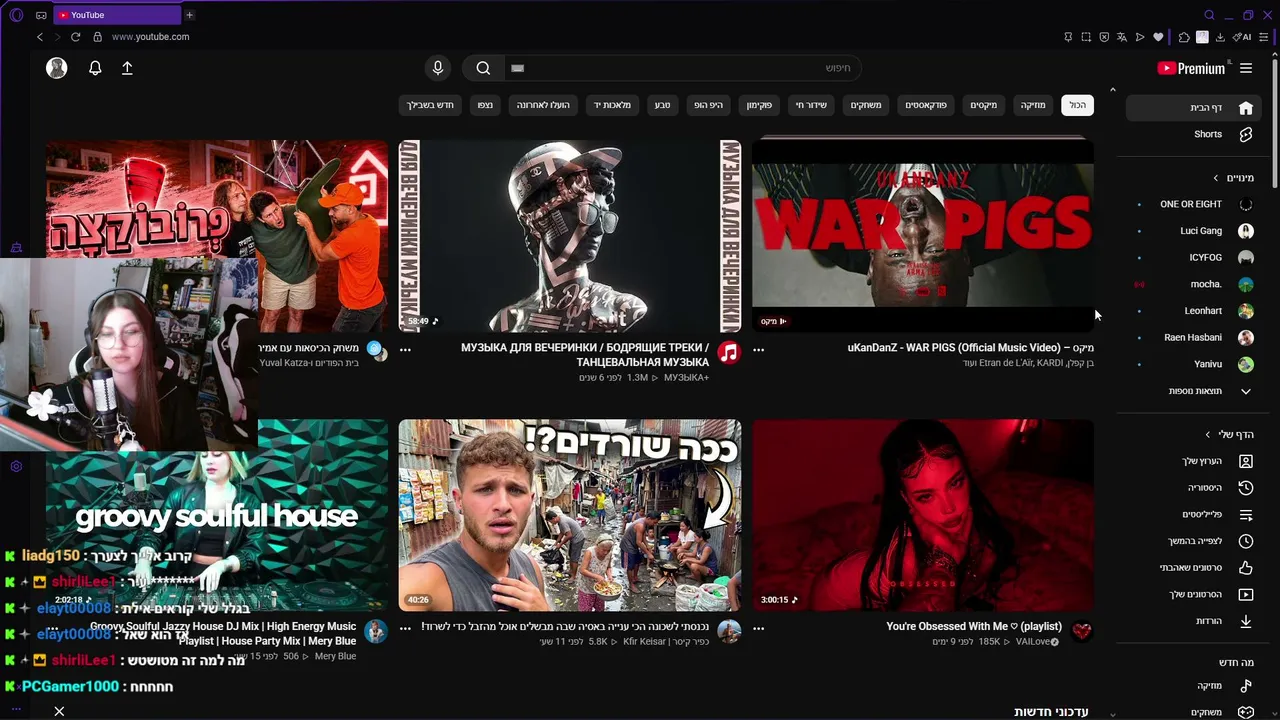Open options menu for WAR PIGS video
This screenshot has width=1280, height=720.
pyautogui.click(x=758, y=349)
